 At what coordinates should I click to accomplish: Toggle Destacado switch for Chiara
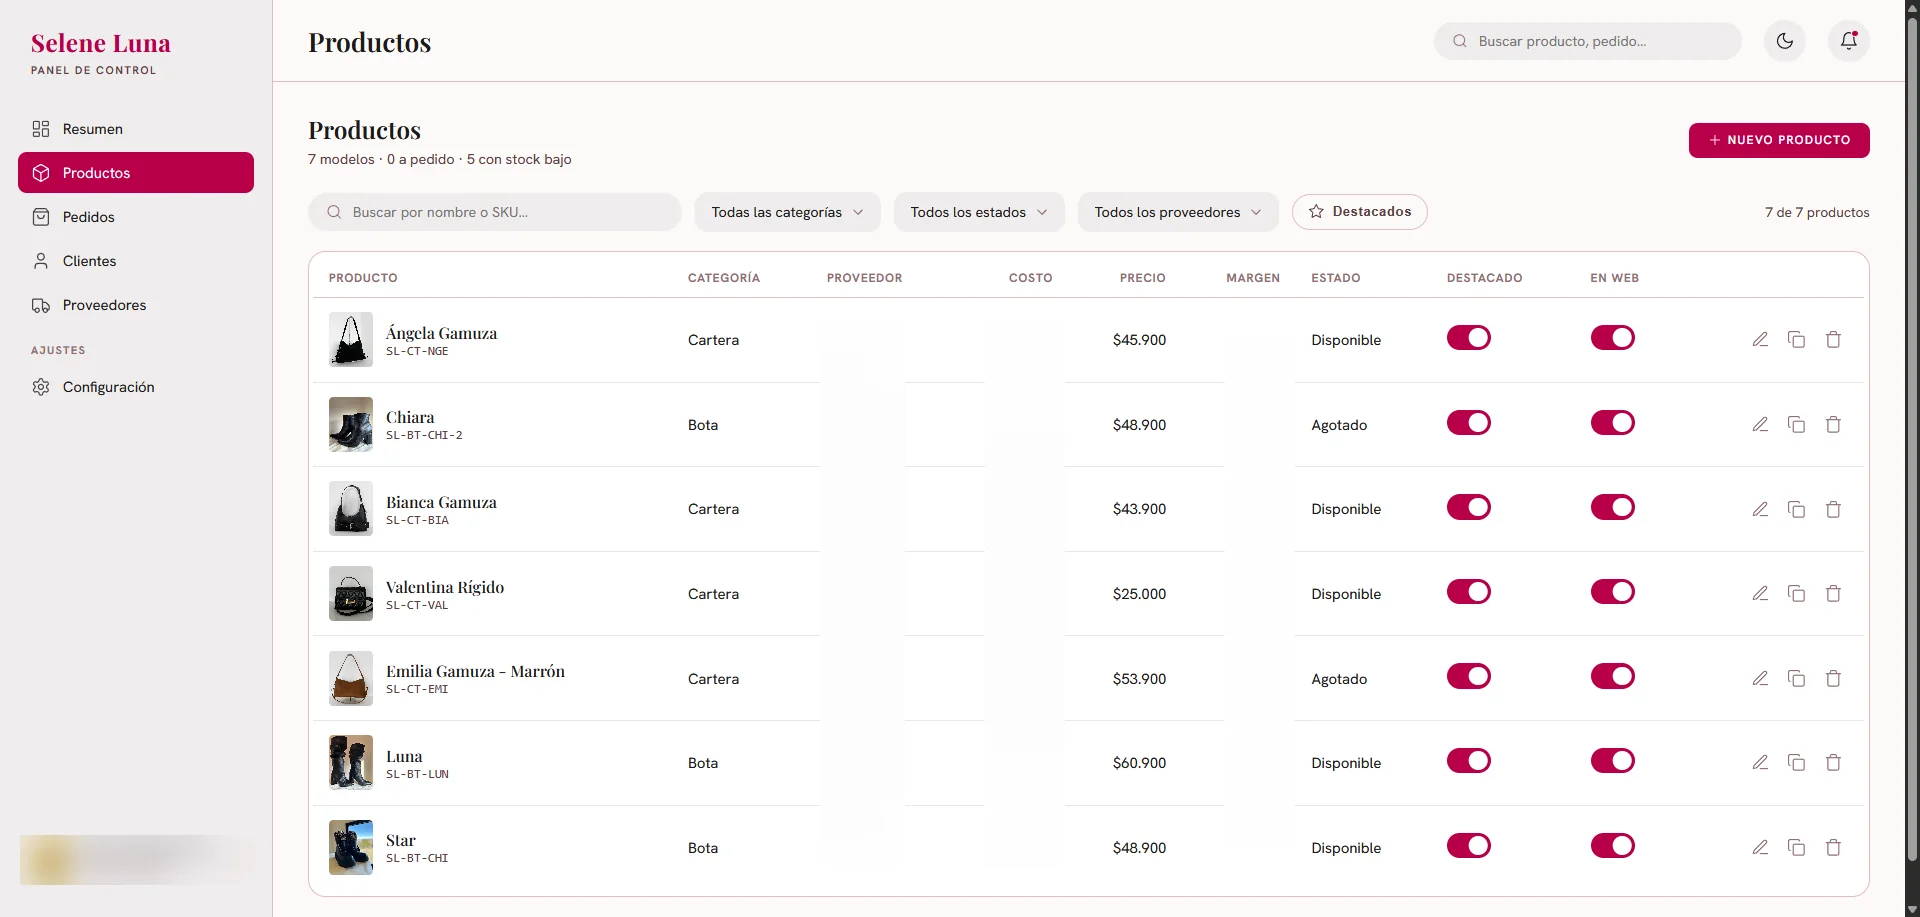(x=1469, y=423)
